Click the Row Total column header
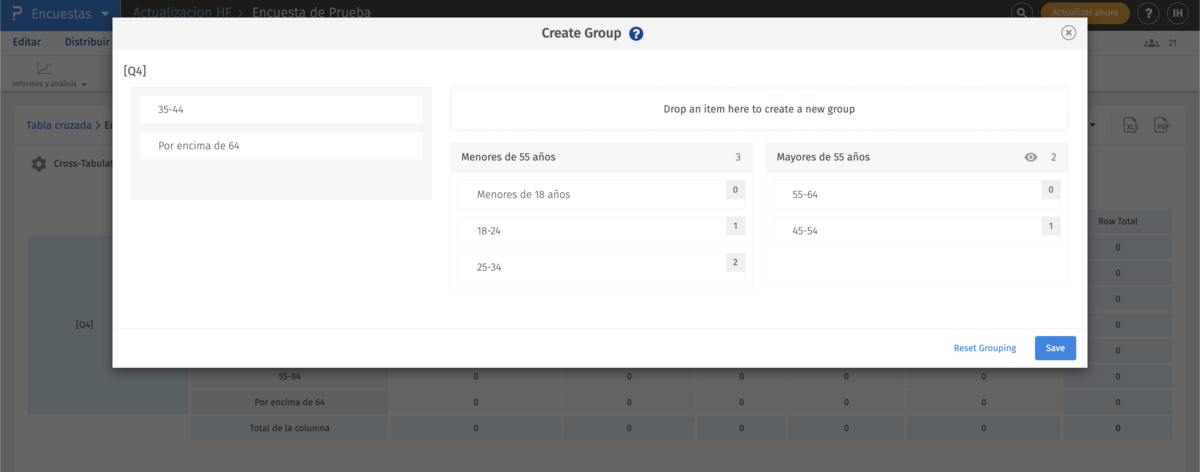1200x472 pixels. pyautogui.click(x=1118, y=221)
